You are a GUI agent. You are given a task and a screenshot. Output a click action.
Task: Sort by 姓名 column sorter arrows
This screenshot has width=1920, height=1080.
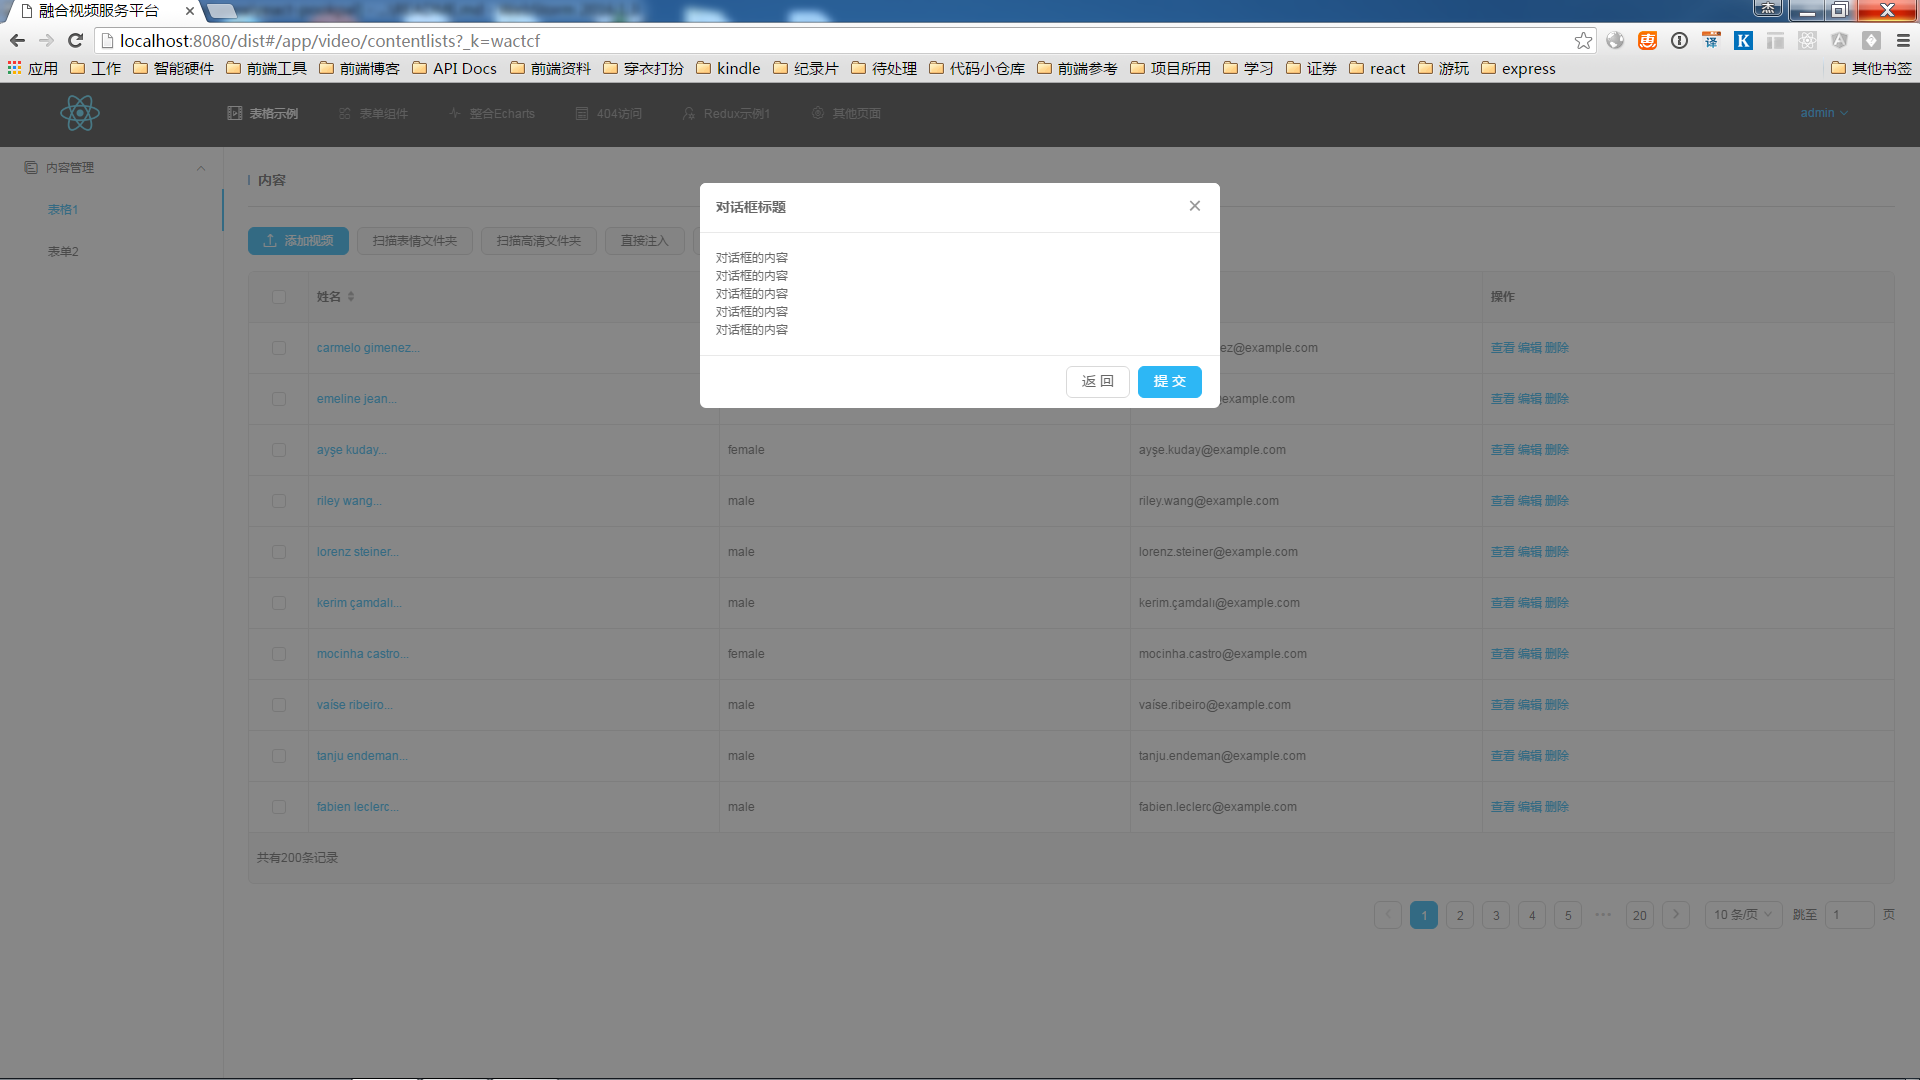pyautogui.click(x=351, y=297)
